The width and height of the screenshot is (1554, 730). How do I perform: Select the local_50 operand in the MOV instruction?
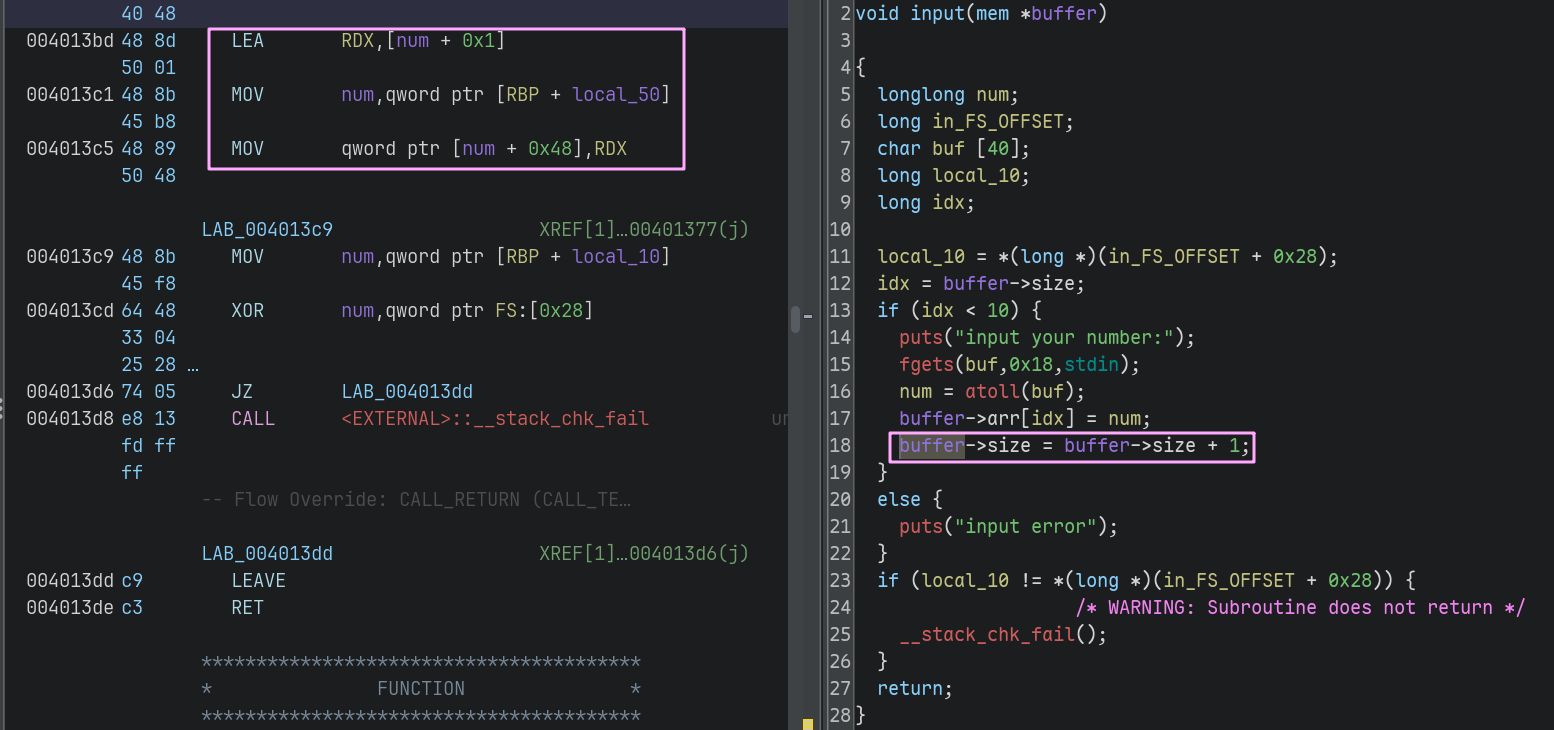coord(615,95)
